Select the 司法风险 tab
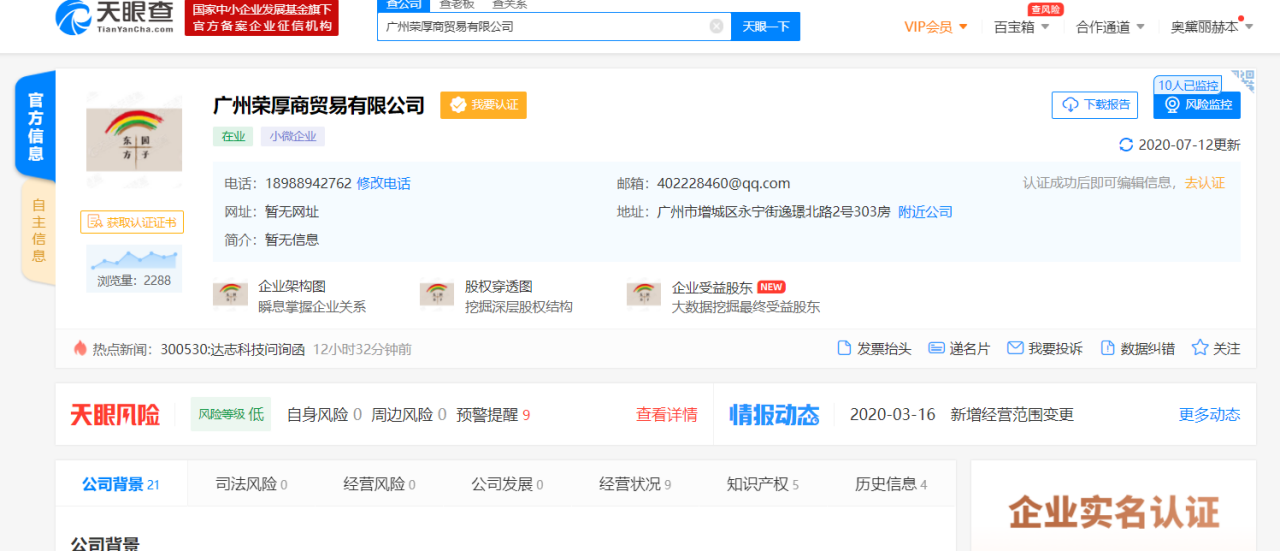 (x=251, y=484)
